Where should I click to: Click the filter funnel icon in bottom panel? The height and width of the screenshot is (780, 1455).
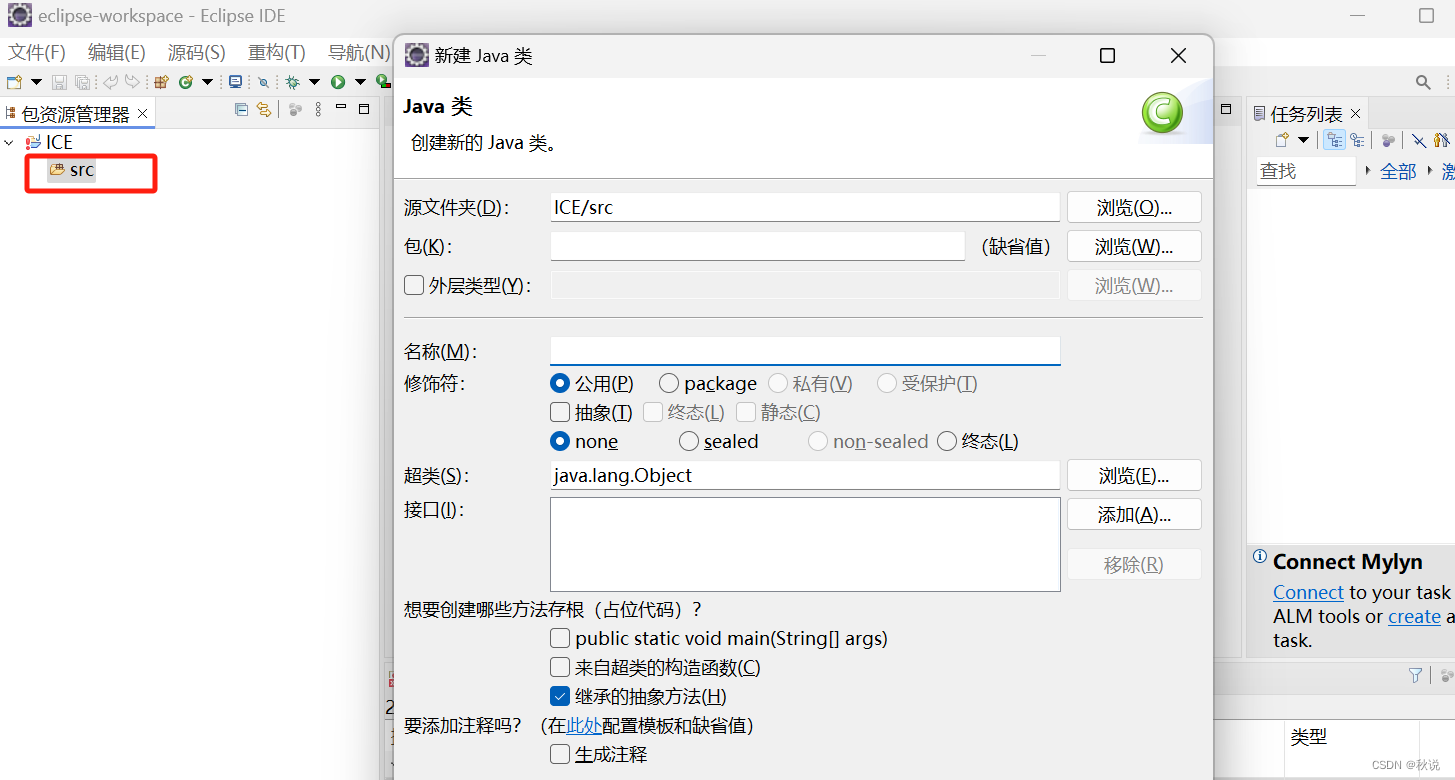(x=1415, y=676)
